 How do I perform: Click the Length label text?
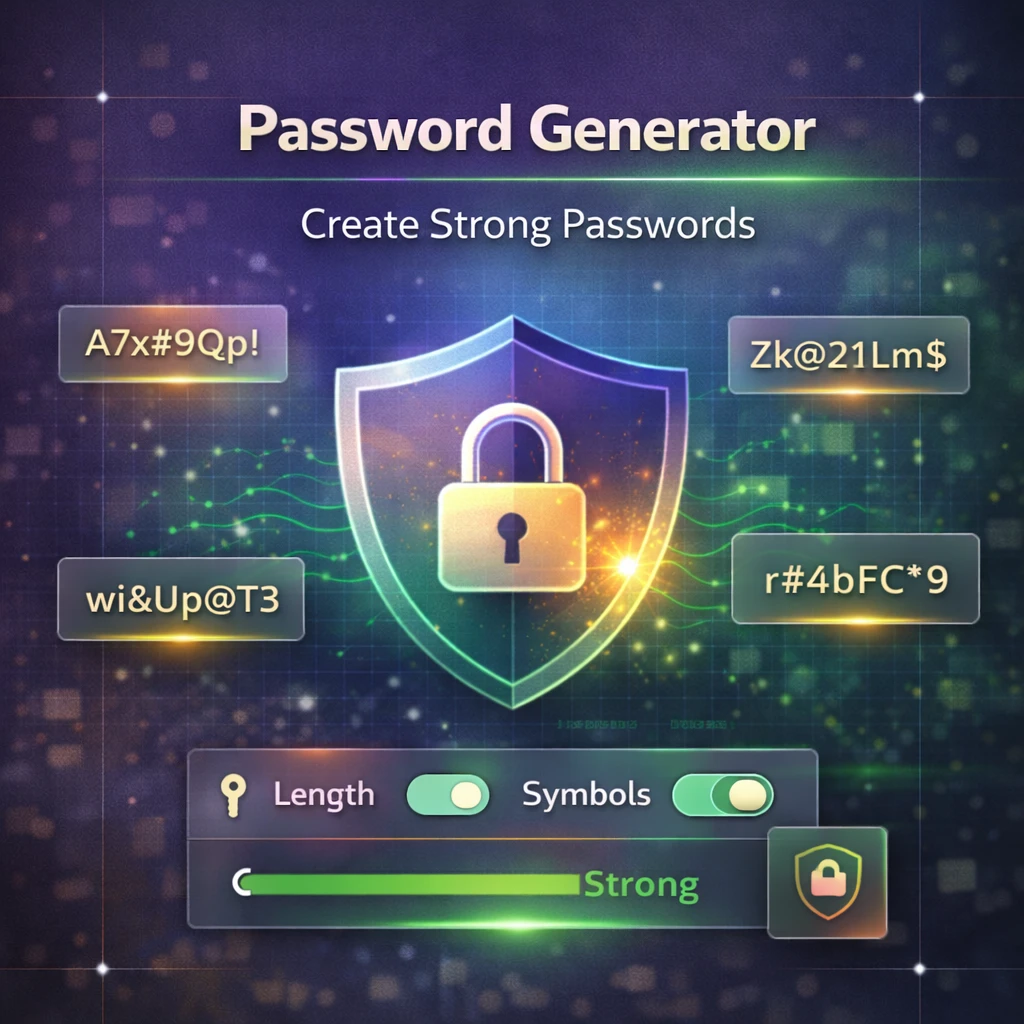coord(324,795)
